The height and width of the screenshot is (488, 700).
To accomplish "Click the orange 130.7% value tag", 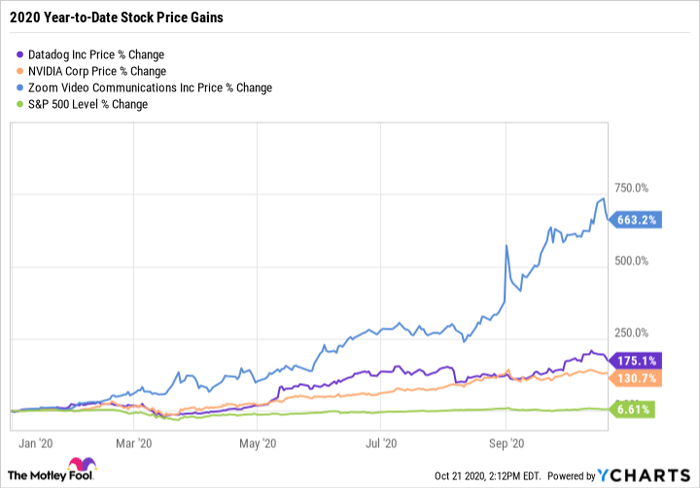I will pos(634,378).
